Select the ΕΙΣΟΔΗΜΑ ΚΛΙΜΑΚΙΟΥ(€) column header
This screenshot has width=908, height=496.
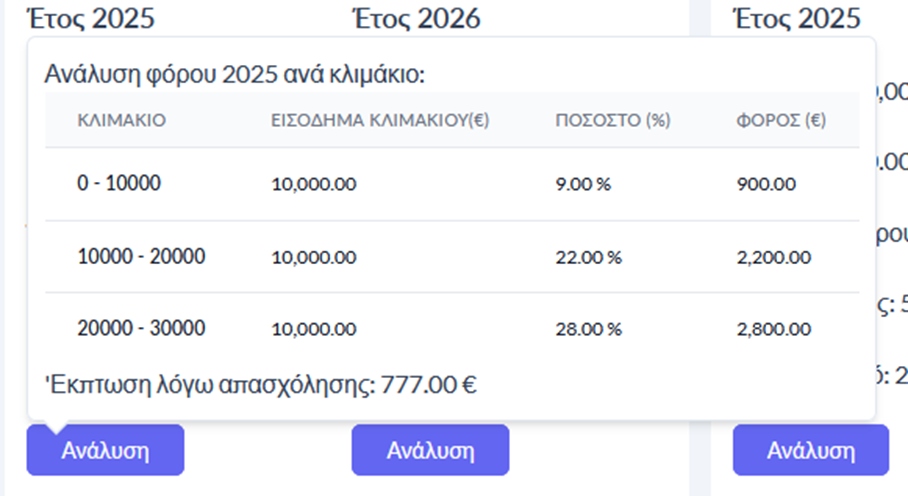click(x=381, y=121)
